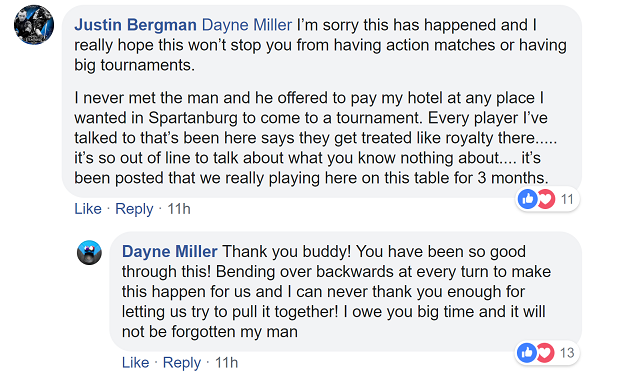This screenshot has width=621, height=380.
Task: Click the Dayne Miller author name on reply
Action: pyautogui.click(x=170, y=252)
